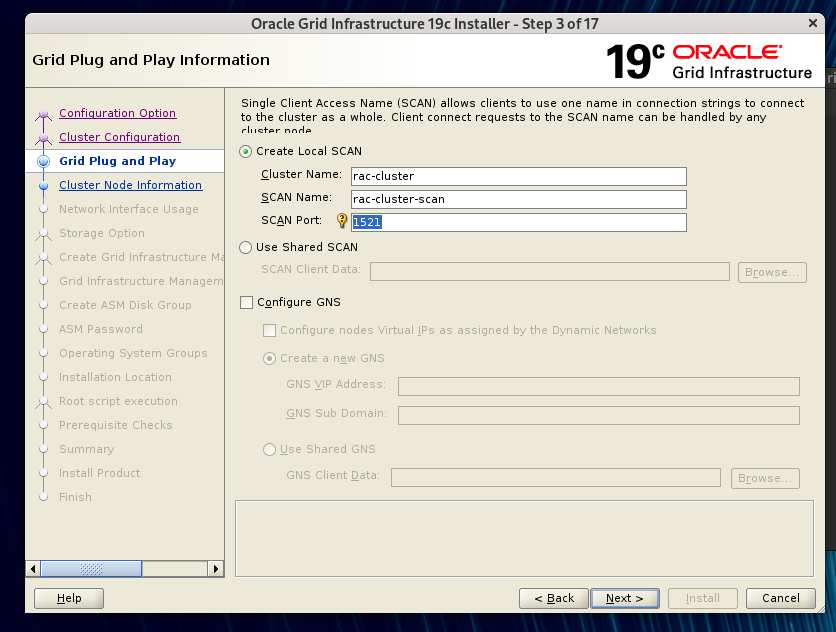
Task: Click the Cluster Node Information step marker icon
Action: tap(44, 186)
